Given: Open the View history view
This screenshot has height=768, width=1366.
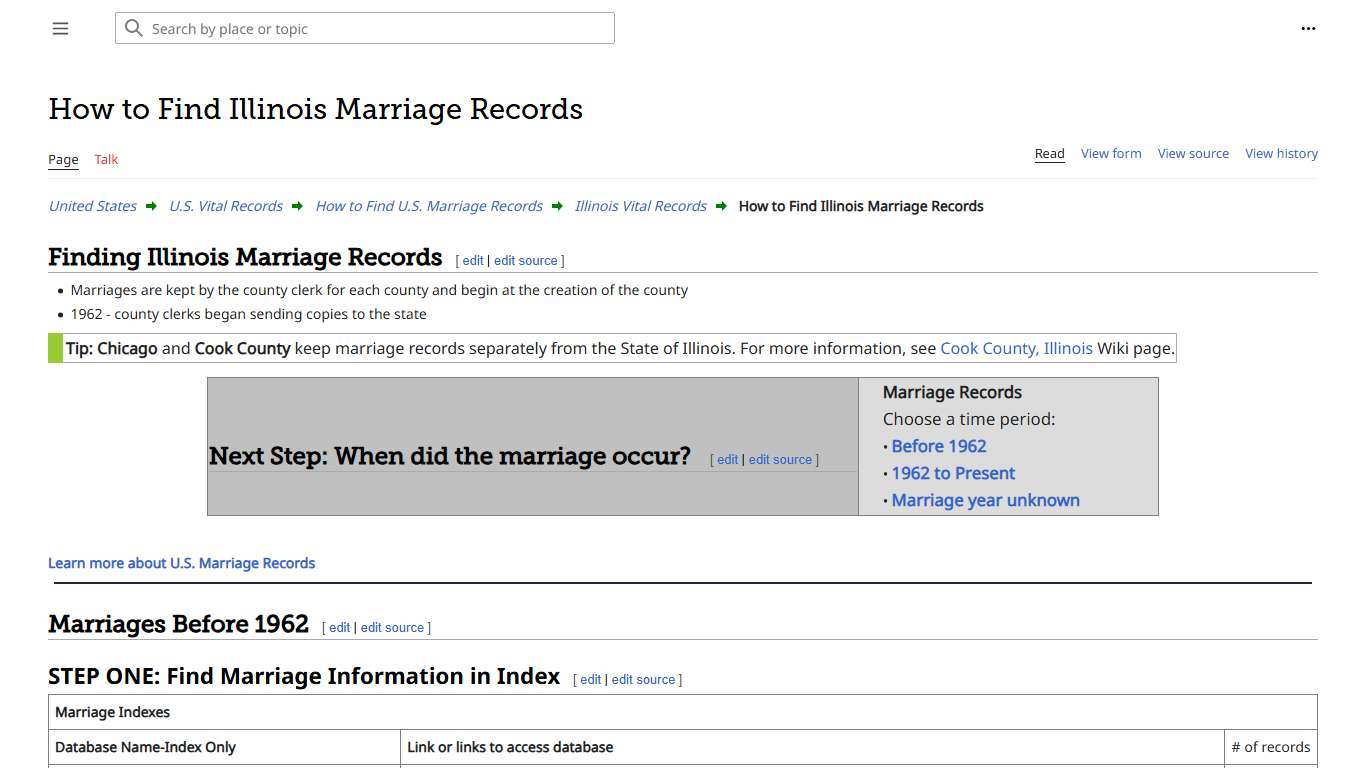Looking at the screenshot, I should [1281, 153].
